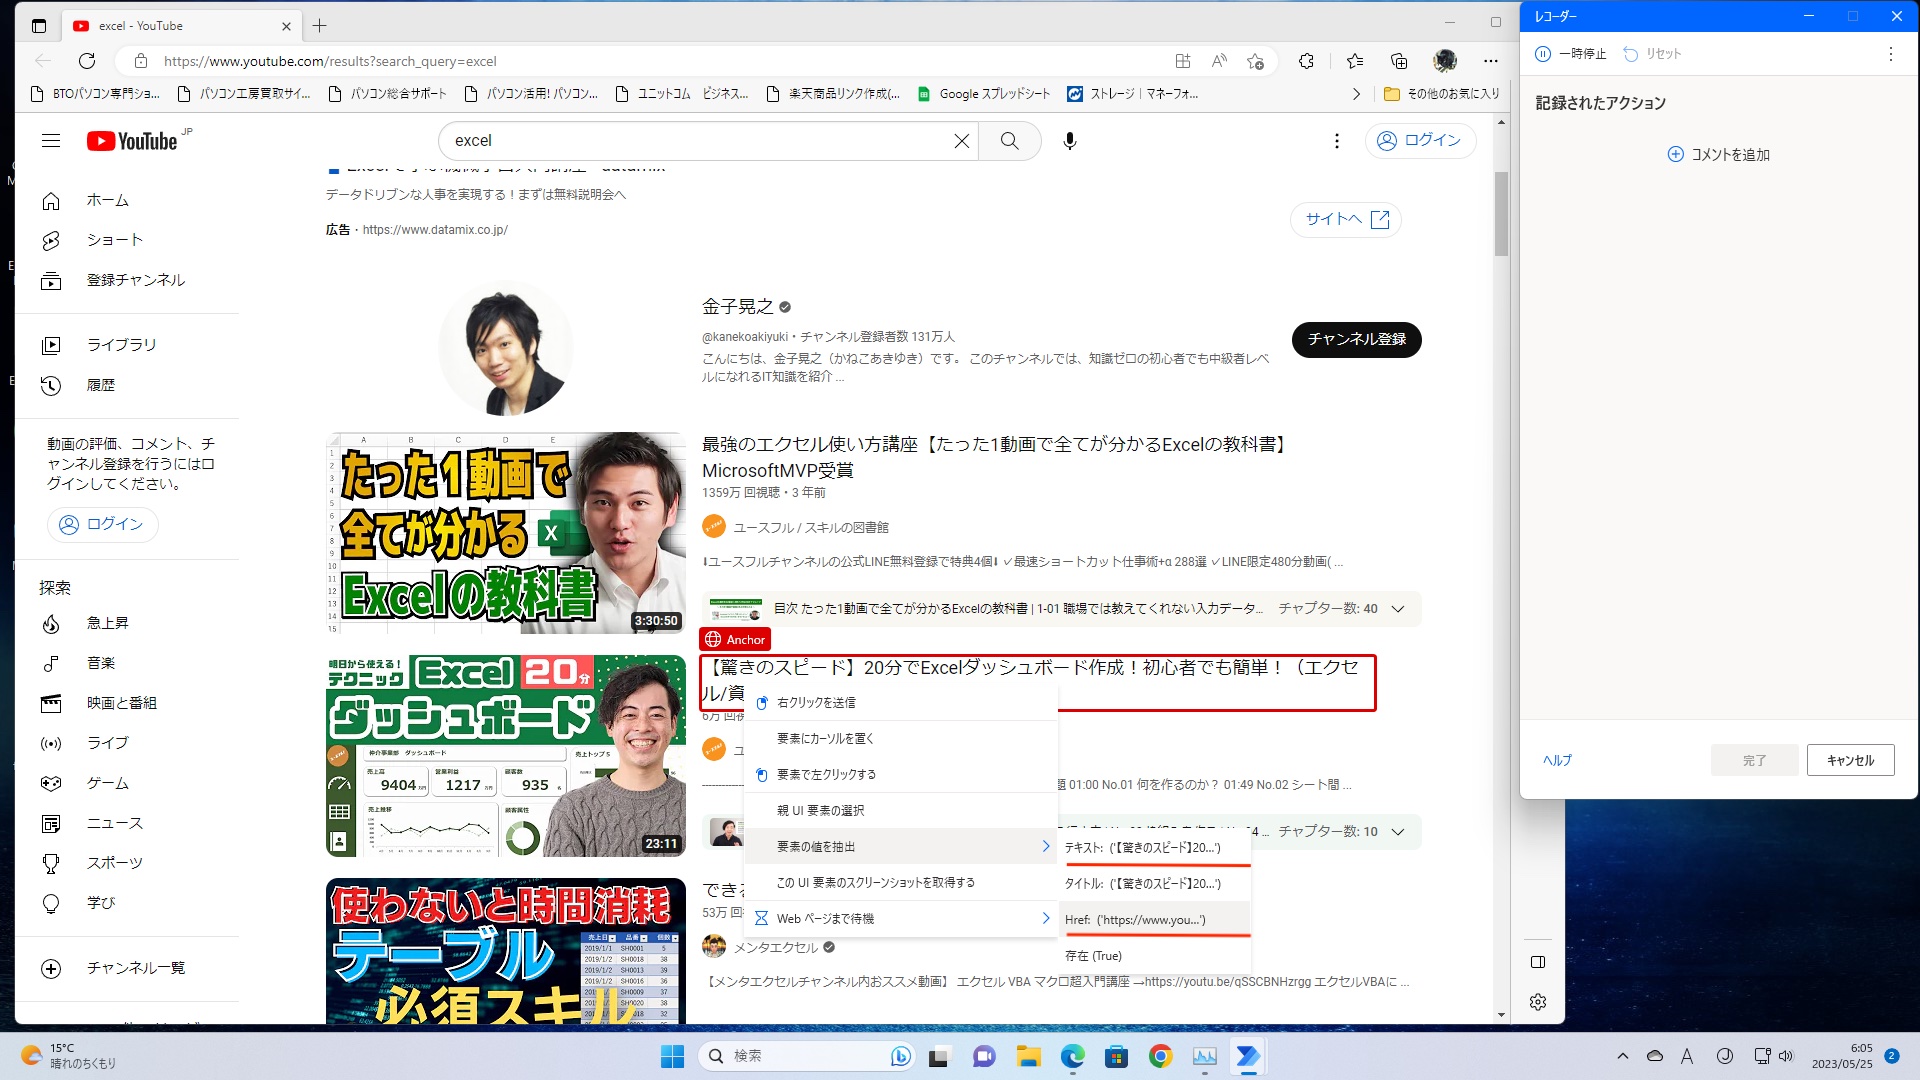Click the Excel search input field
1920x1080 pixels.
click(x=698, y=140)
